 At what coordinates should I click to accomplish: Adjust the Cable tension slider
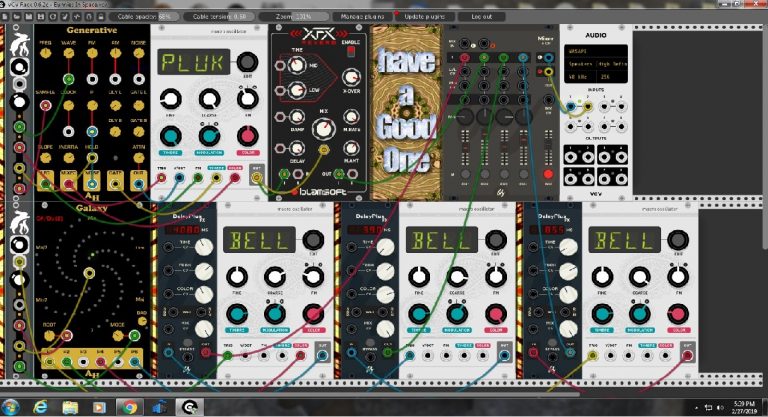click(219, 16)
